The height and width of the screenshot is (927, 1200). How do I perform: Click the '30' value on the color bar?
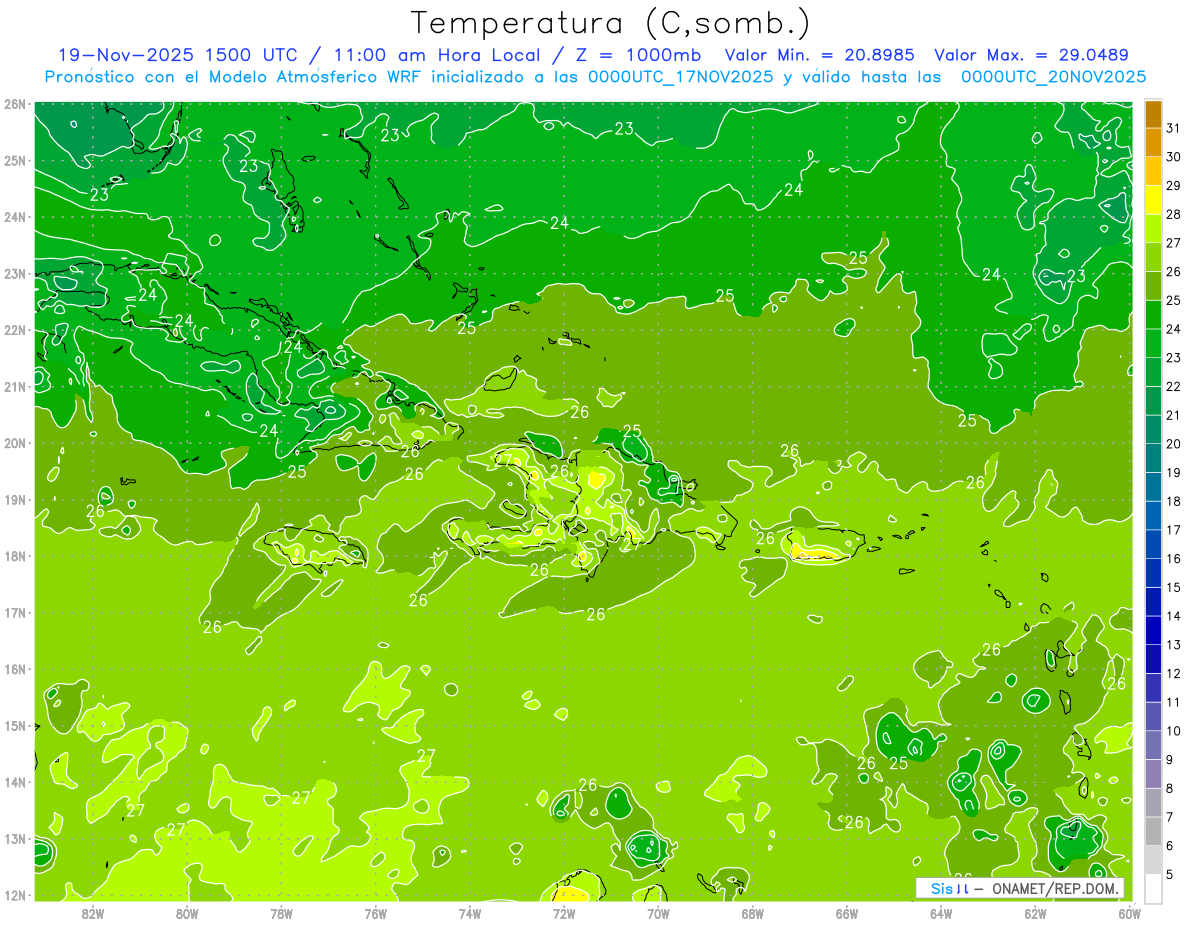[1174, 157]
